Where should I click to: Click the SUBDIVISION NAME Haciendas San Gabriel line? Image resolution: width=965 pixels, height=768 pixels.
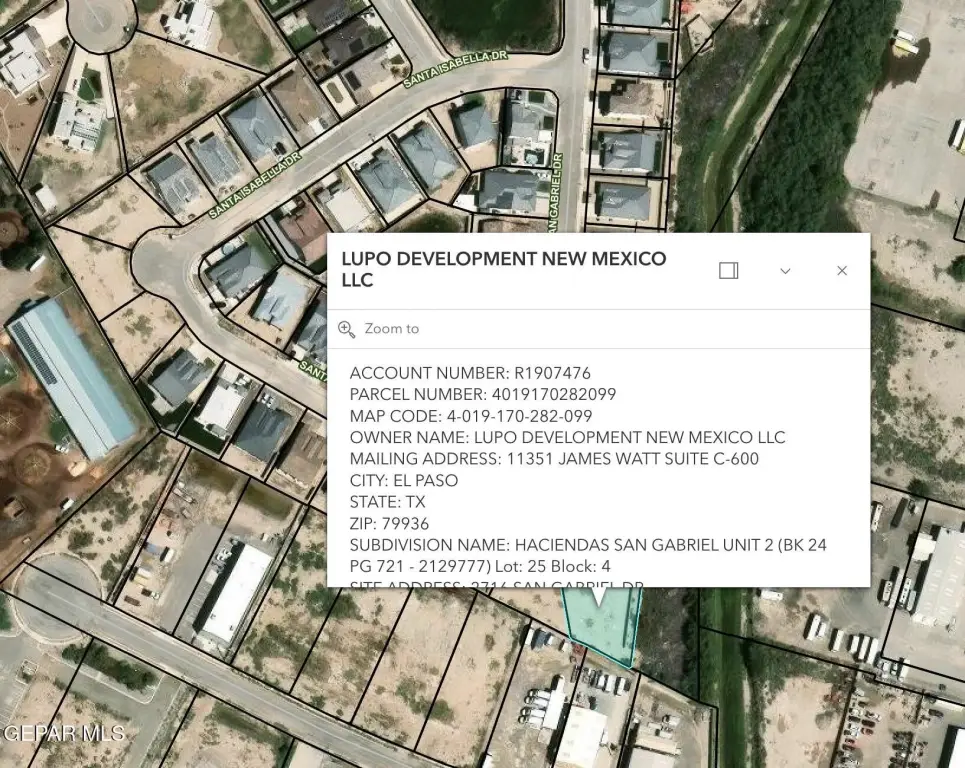click(587, 545)
